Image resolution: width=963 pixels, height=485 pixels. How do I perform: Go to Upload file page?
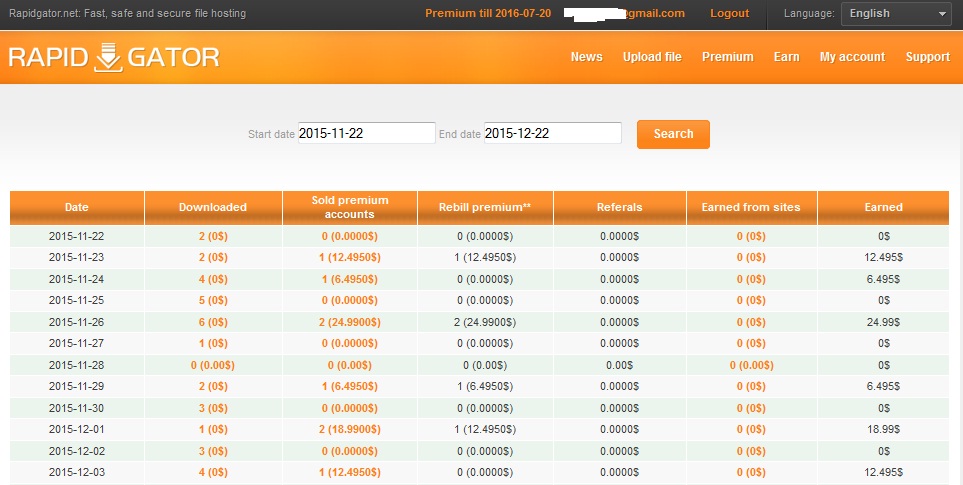(x=652, y=57)
